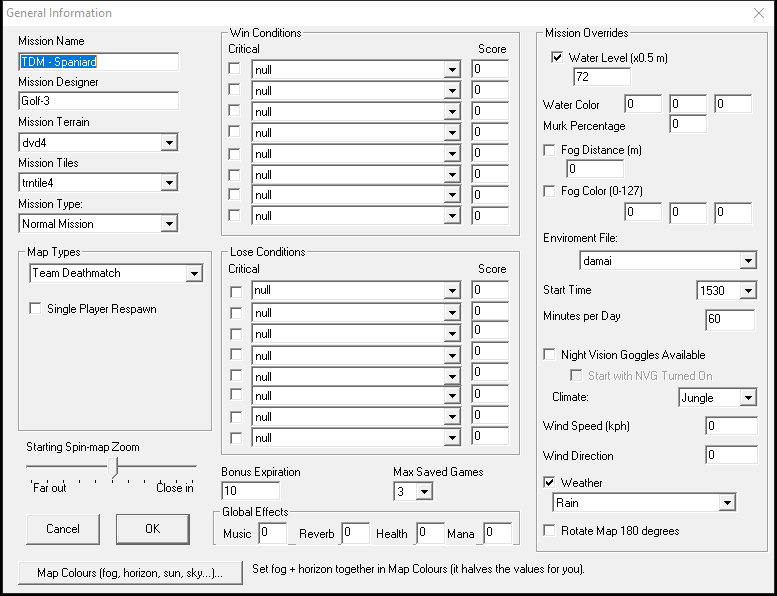The height and width of the screenshot is (596, 777).
Task: Check first Win Conditions critical box
Action: (x=234, y=68)
